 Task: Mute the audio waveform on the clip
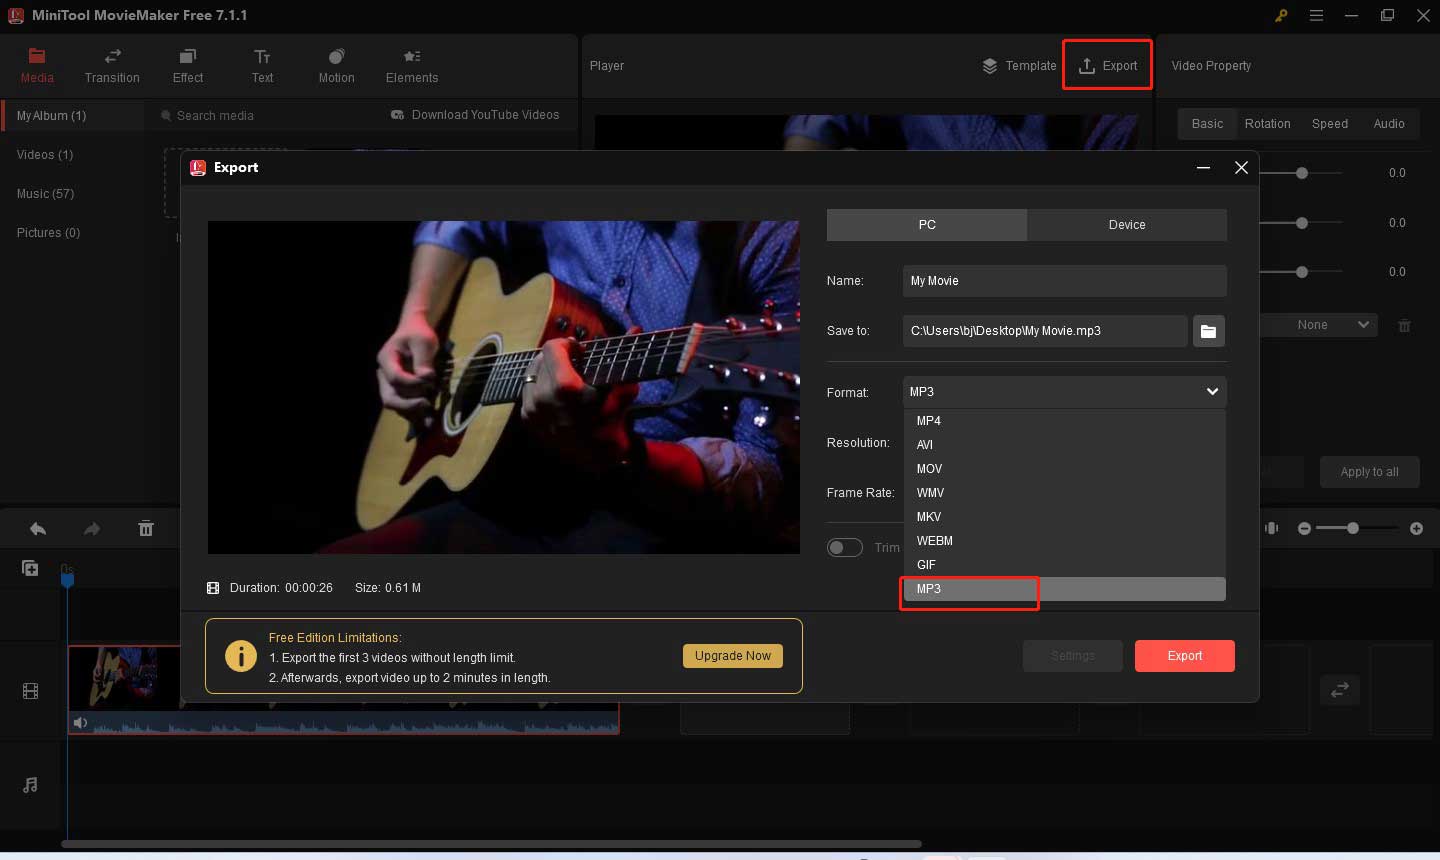[80, 722]
